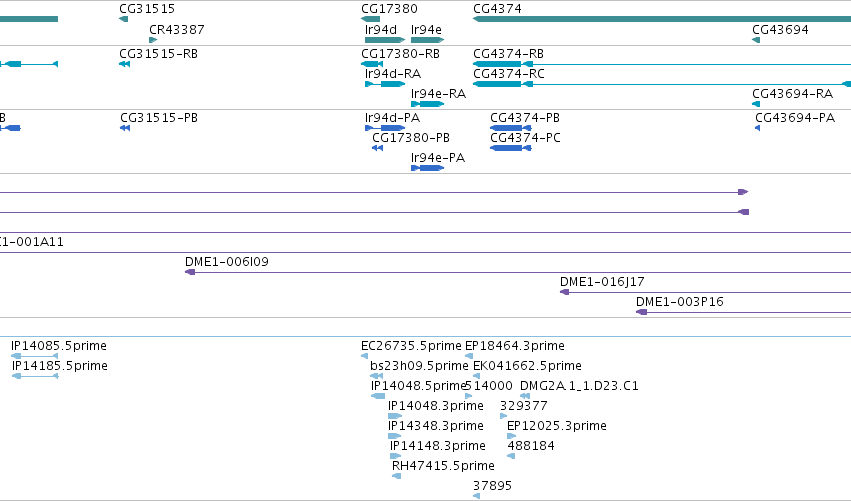Click the EP12025.3prime EST label
Viewport: 851px width, 501px height.
[x=556, y=426]
